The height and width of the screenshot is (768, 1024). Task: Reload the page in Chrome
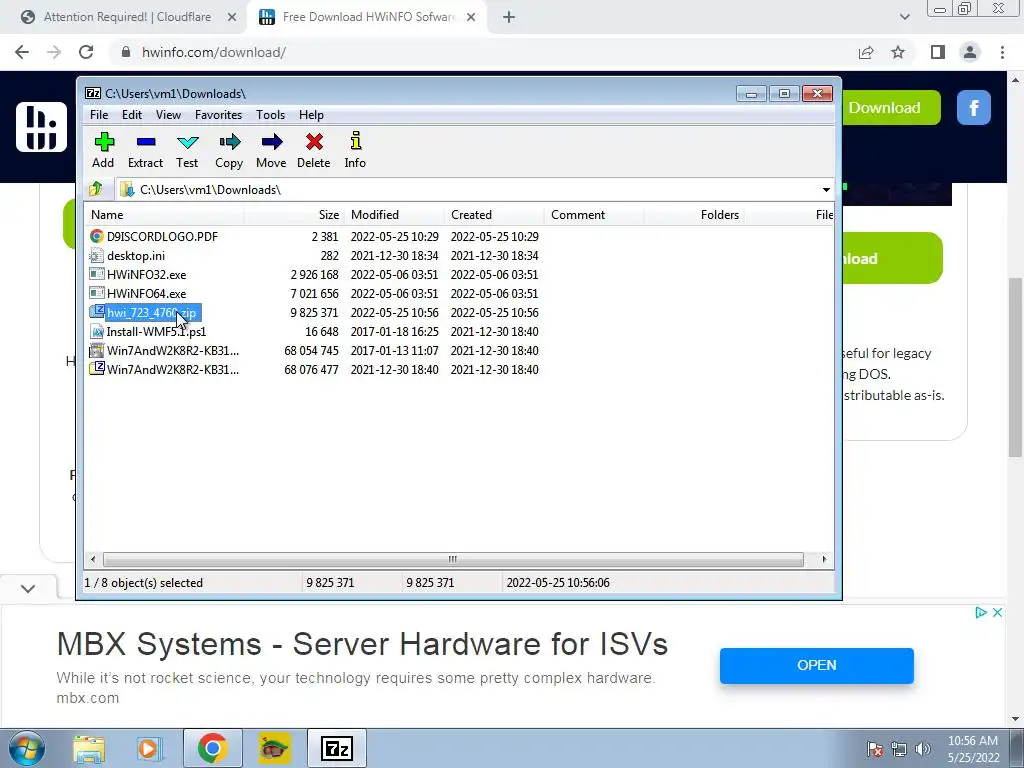click(86, 52)
